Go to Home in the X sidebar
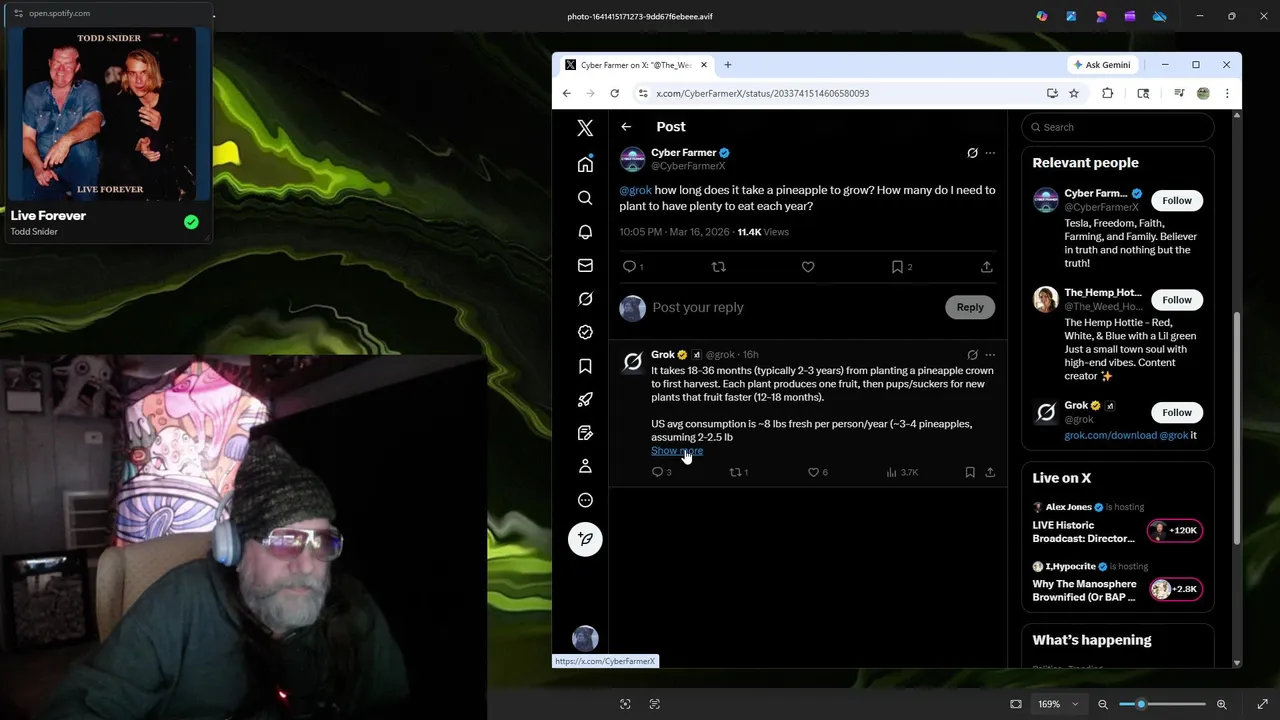Screen dimensions: 1280x720 [585, 164]
